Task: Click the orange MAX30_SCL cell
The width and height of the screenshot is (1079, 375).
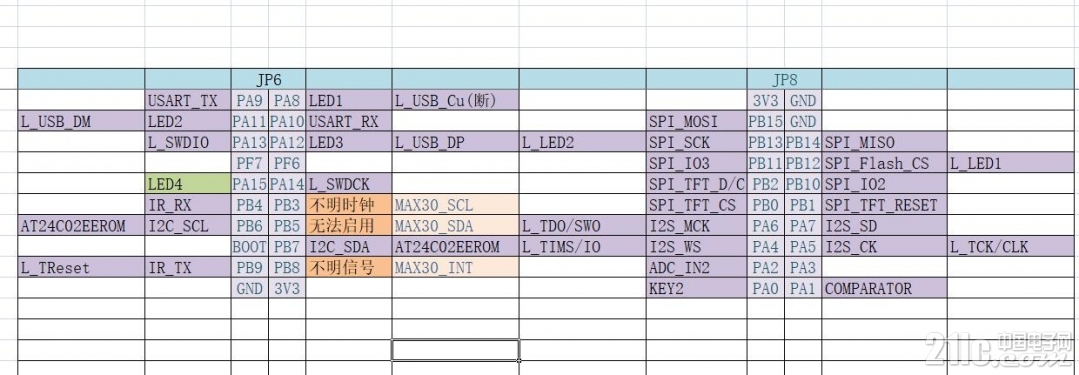Action: tap(456, 204)
